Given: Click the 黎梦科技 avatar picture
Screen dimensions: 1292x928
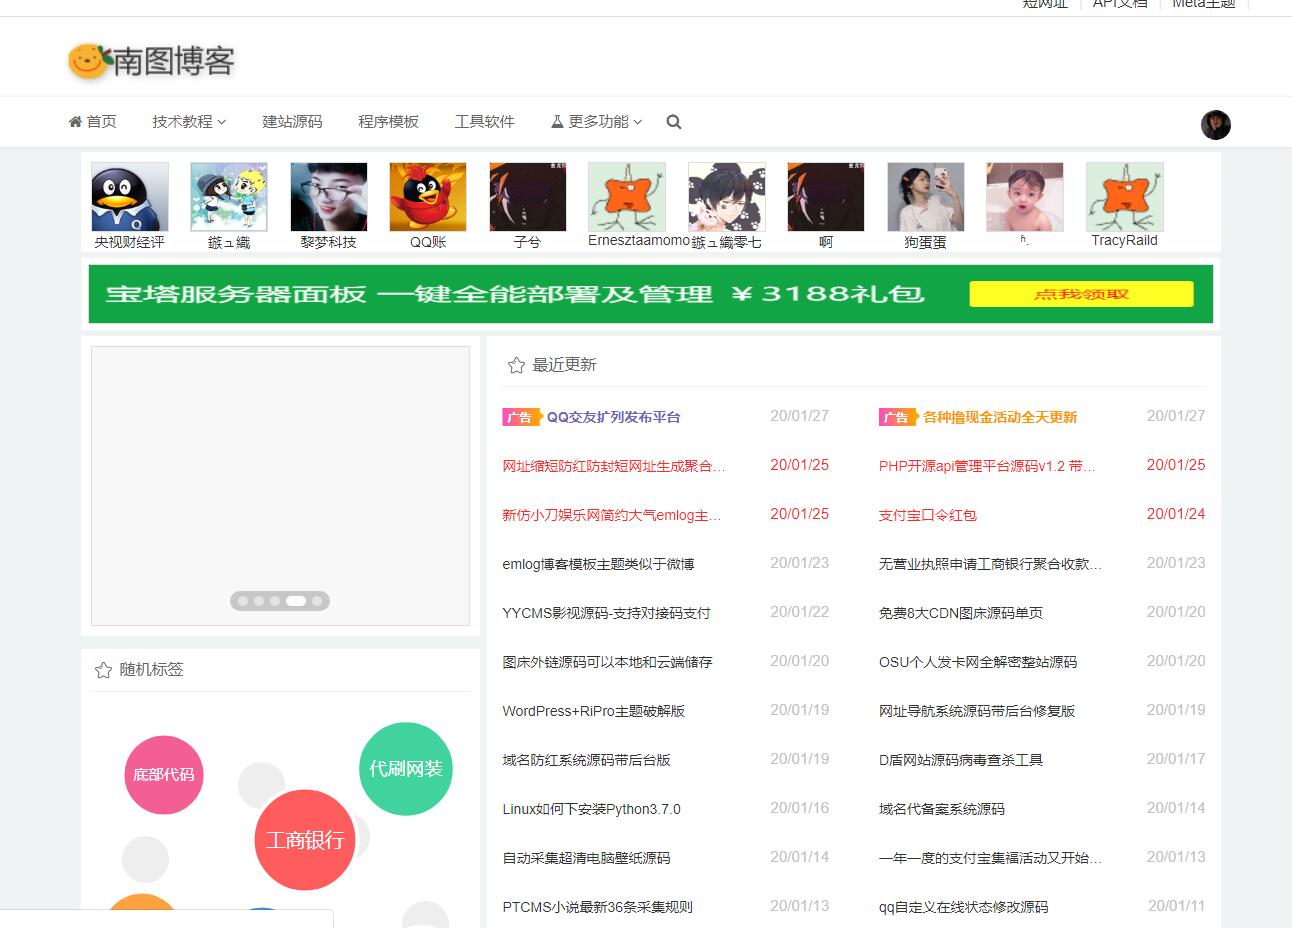Looking at the screenshot, I should [x=329, y=197].
